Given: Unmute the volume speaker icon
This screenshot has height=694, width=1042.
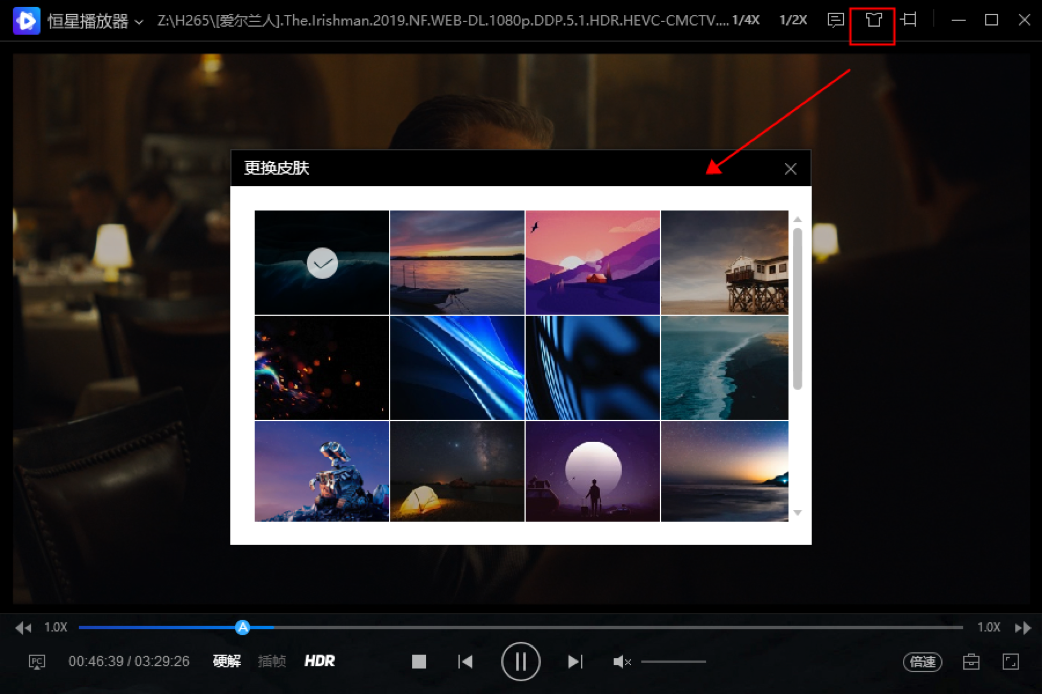Looking at the screenshot, I should tap(621, 661).
